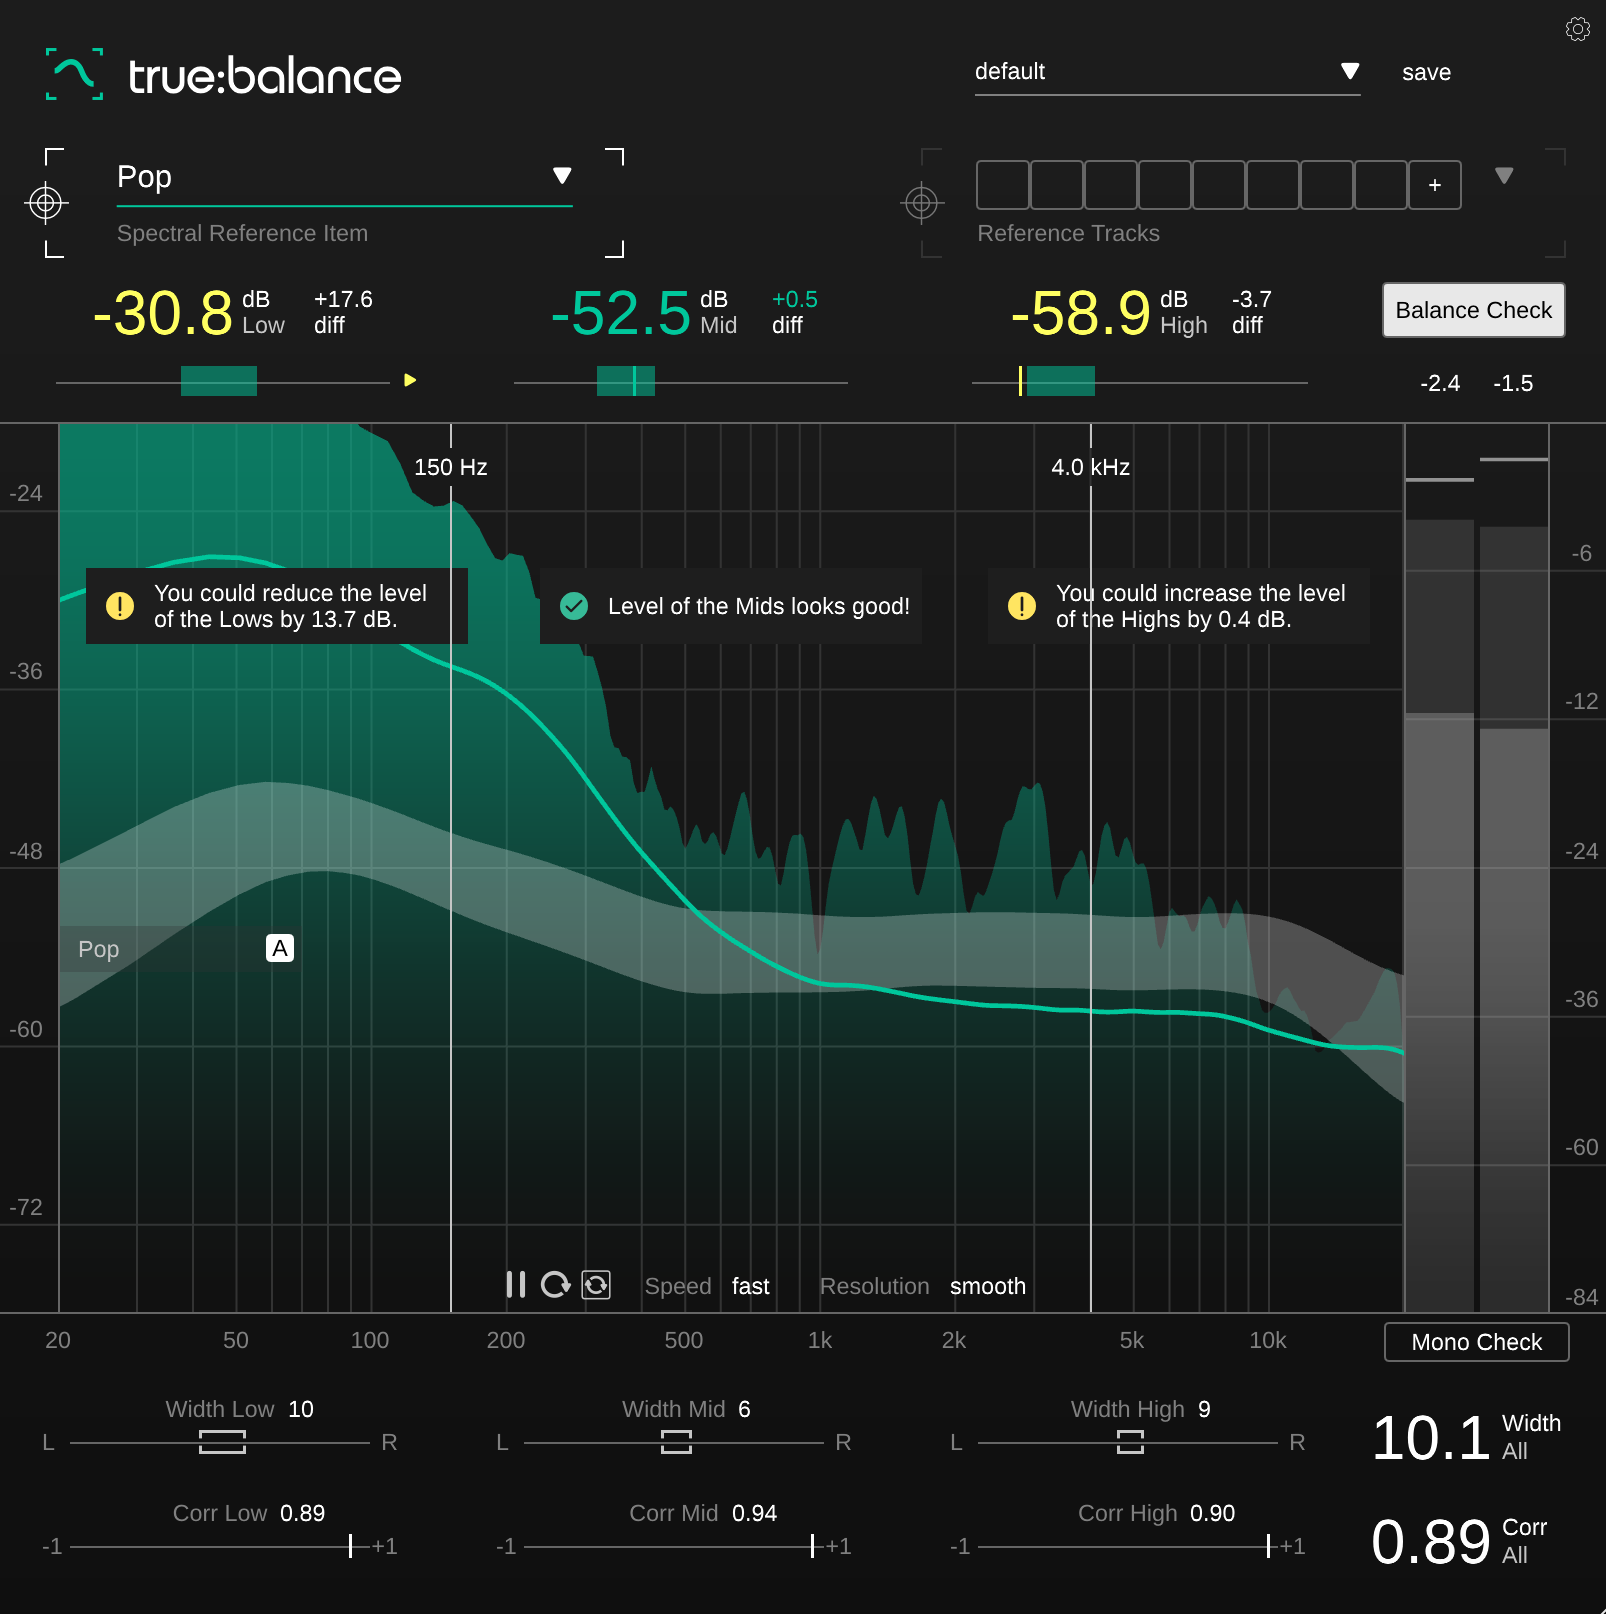
Task: Click the 4.0 kHz crossover label
Action: click(1091, 467)
